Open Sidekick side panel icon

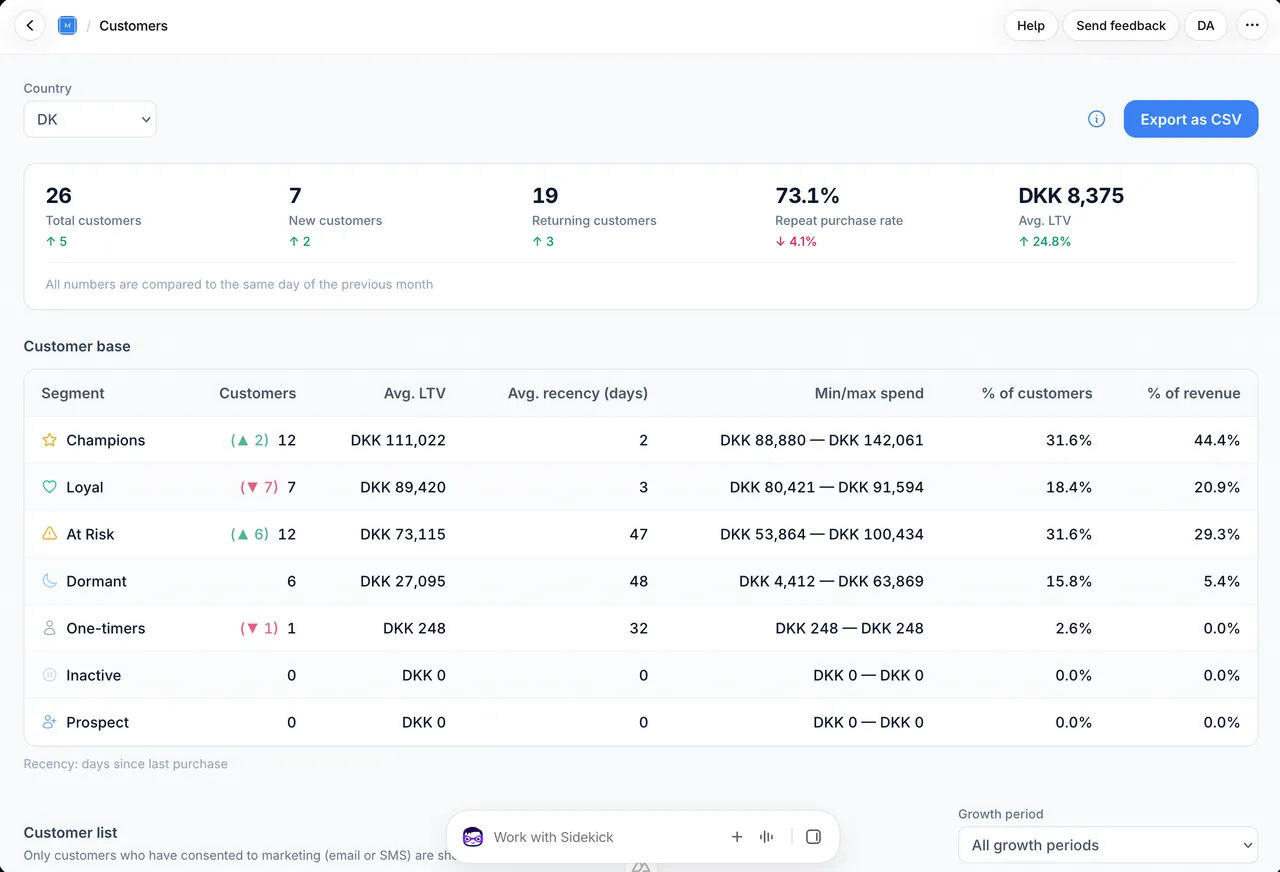(x=813, y=837)
